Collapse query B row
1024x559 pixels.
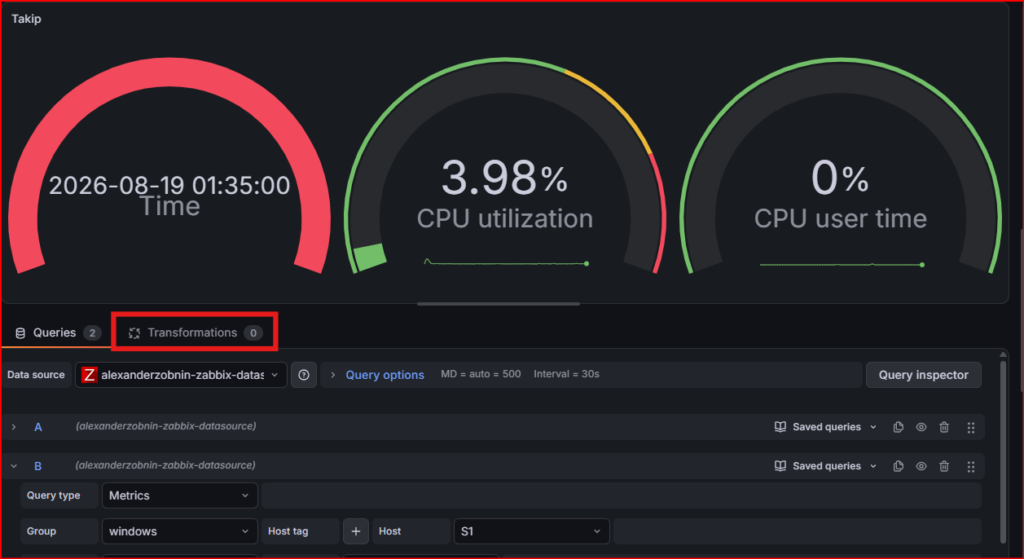click(x=14, y=466)
